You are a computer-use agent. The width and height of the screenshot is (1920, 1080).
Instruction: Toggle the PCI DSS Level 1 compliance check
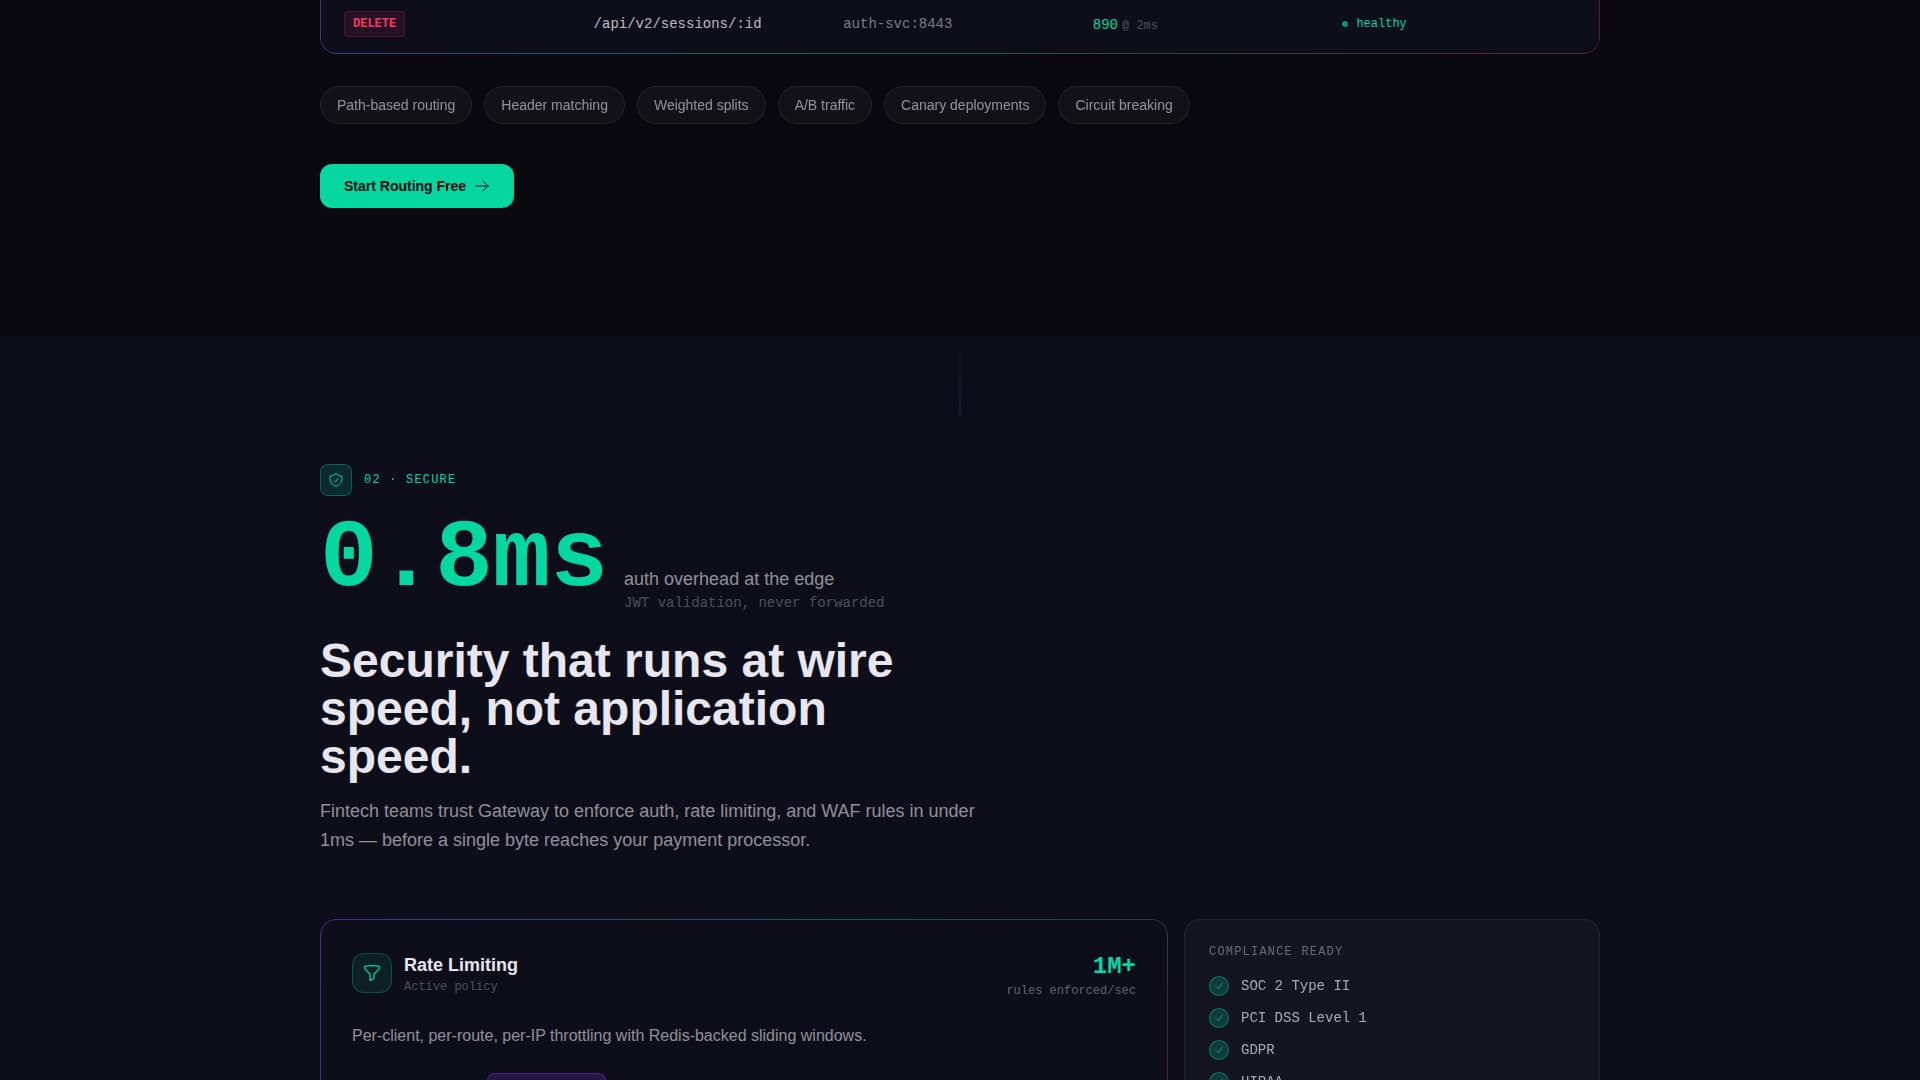coord(1219,1017)
